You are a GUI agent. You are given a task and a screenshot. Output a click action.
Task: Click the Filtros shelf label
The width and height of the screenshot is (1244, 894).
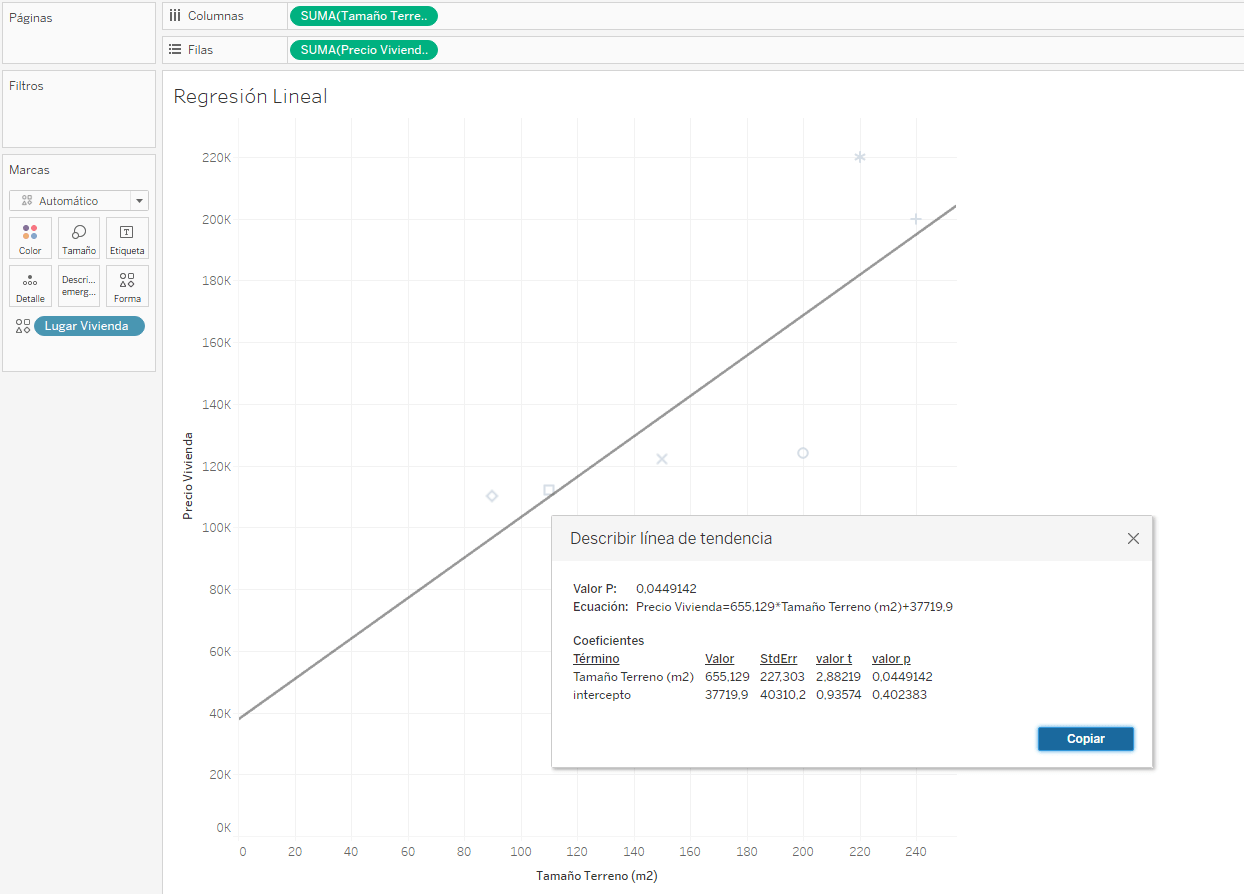[x=26, y=86]
